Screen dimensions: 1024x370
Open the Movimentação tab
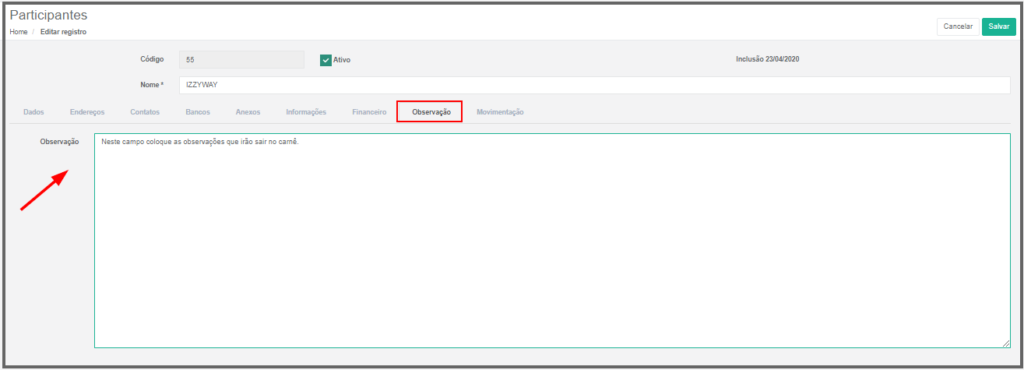click(x=500, y=112)
